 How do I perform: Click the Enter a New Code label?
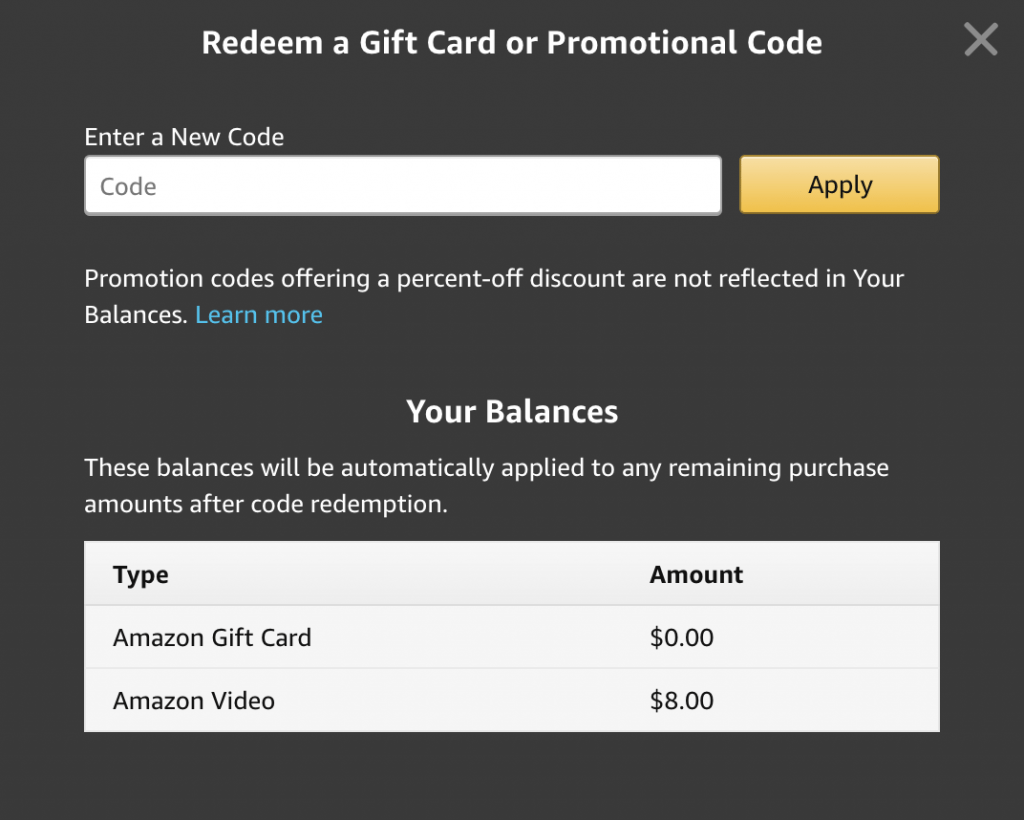184,137
